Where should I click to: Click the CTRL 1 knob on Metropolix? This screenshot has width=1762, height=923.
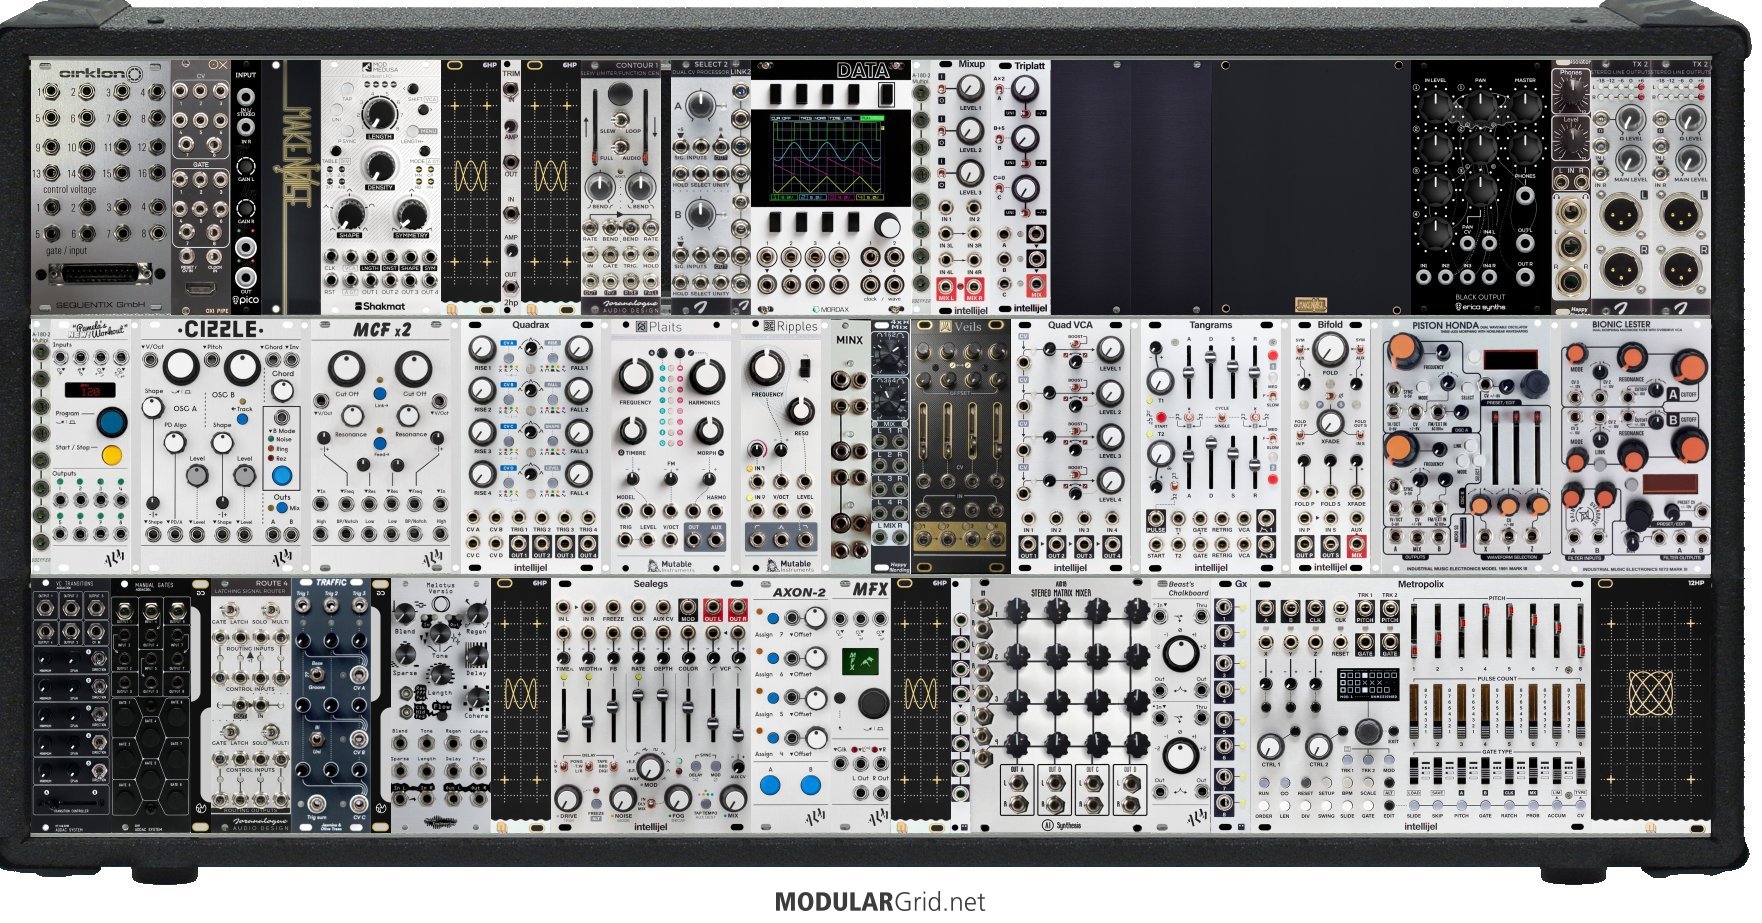[1270, 745]
